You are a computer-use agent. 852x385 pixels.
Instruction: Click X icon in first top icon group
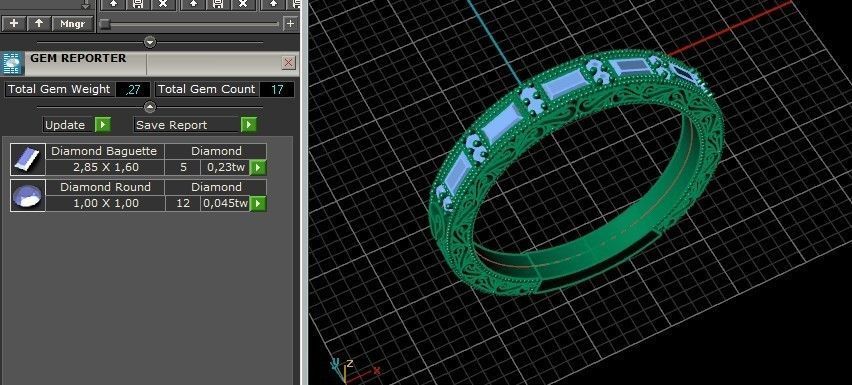(x=162, y=4)
